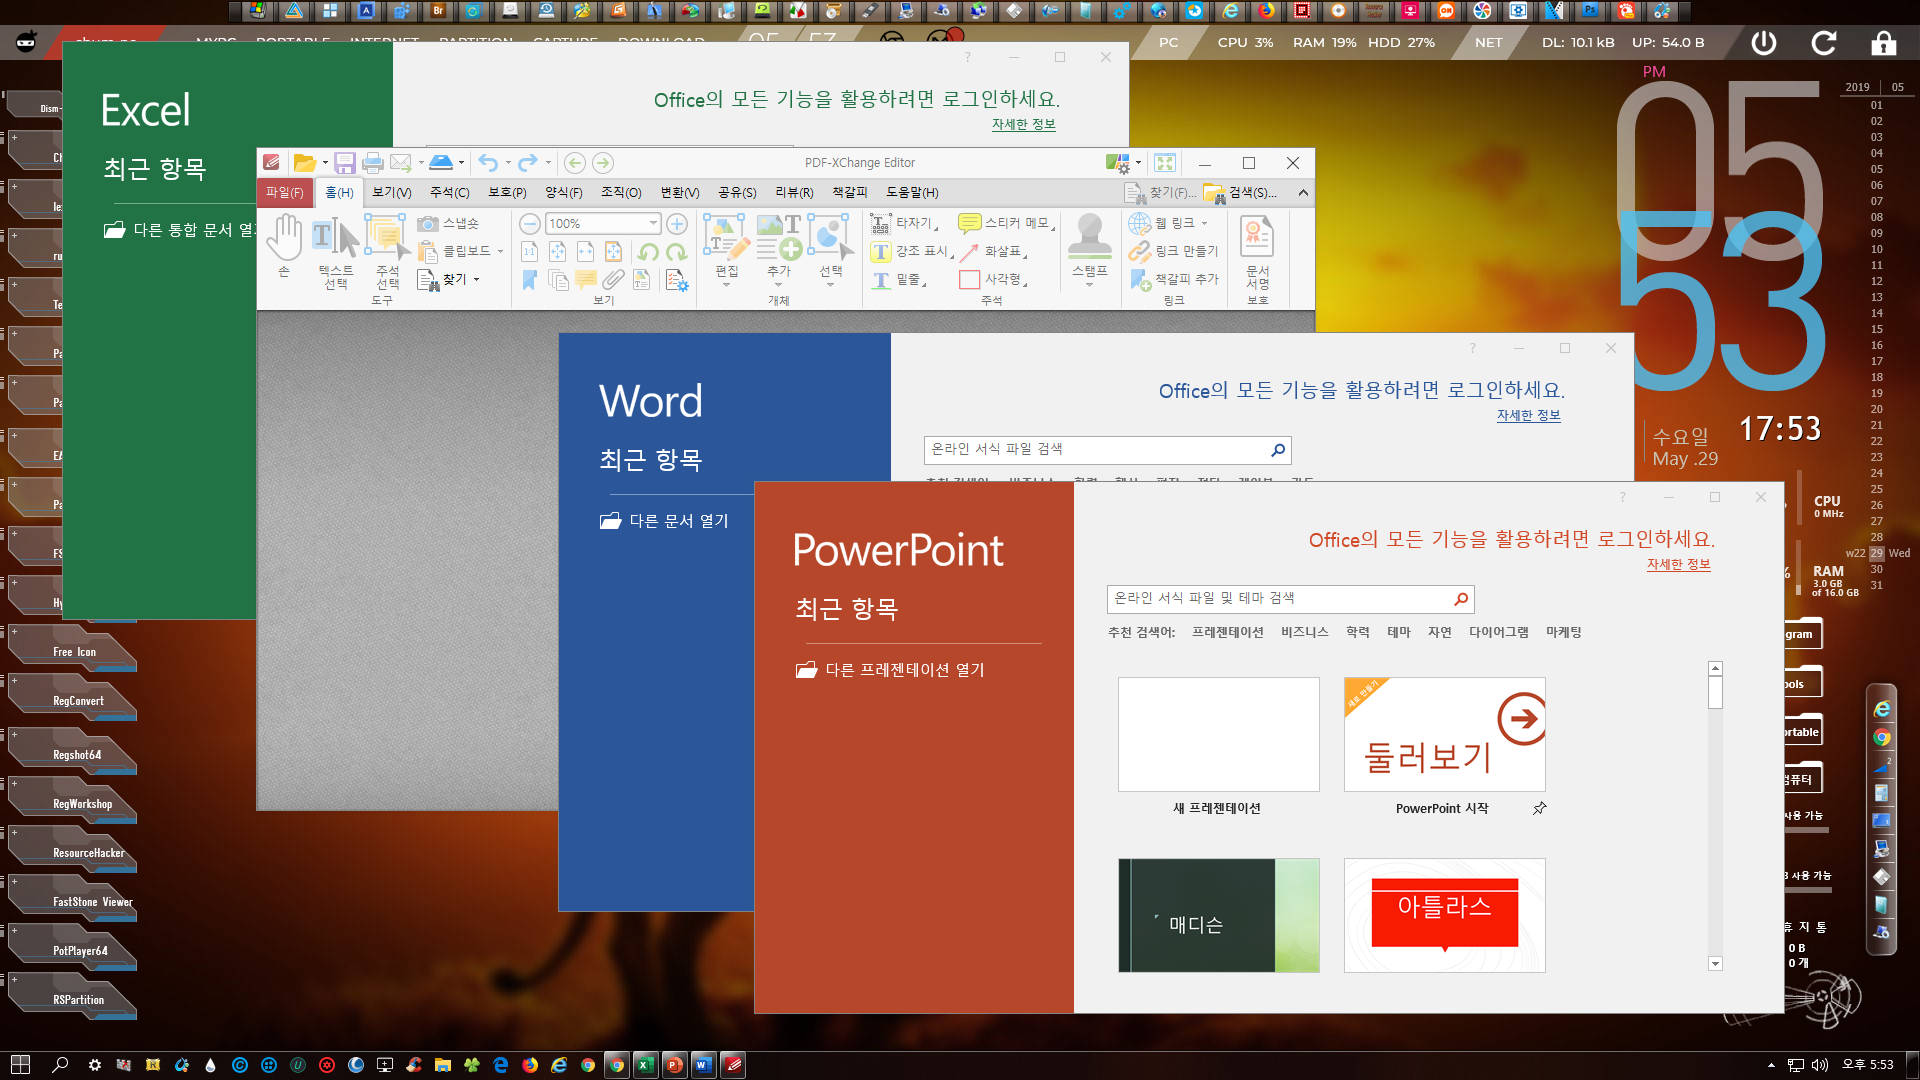Click the Typewriter tool
Screen dimensions: 1920x1080
(x=904, y=223)
